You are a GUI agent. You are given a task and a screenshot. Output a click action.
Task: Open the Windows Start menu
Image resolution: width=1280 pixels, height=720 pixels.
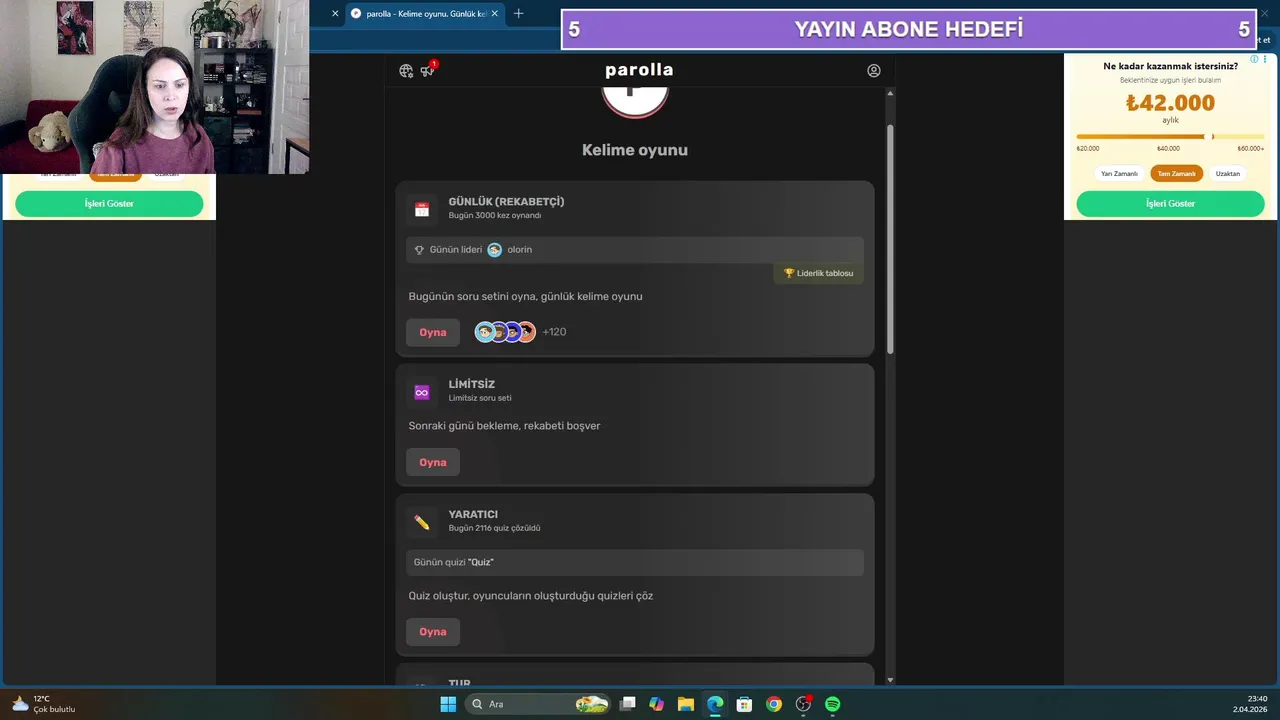tap(448, 704)
